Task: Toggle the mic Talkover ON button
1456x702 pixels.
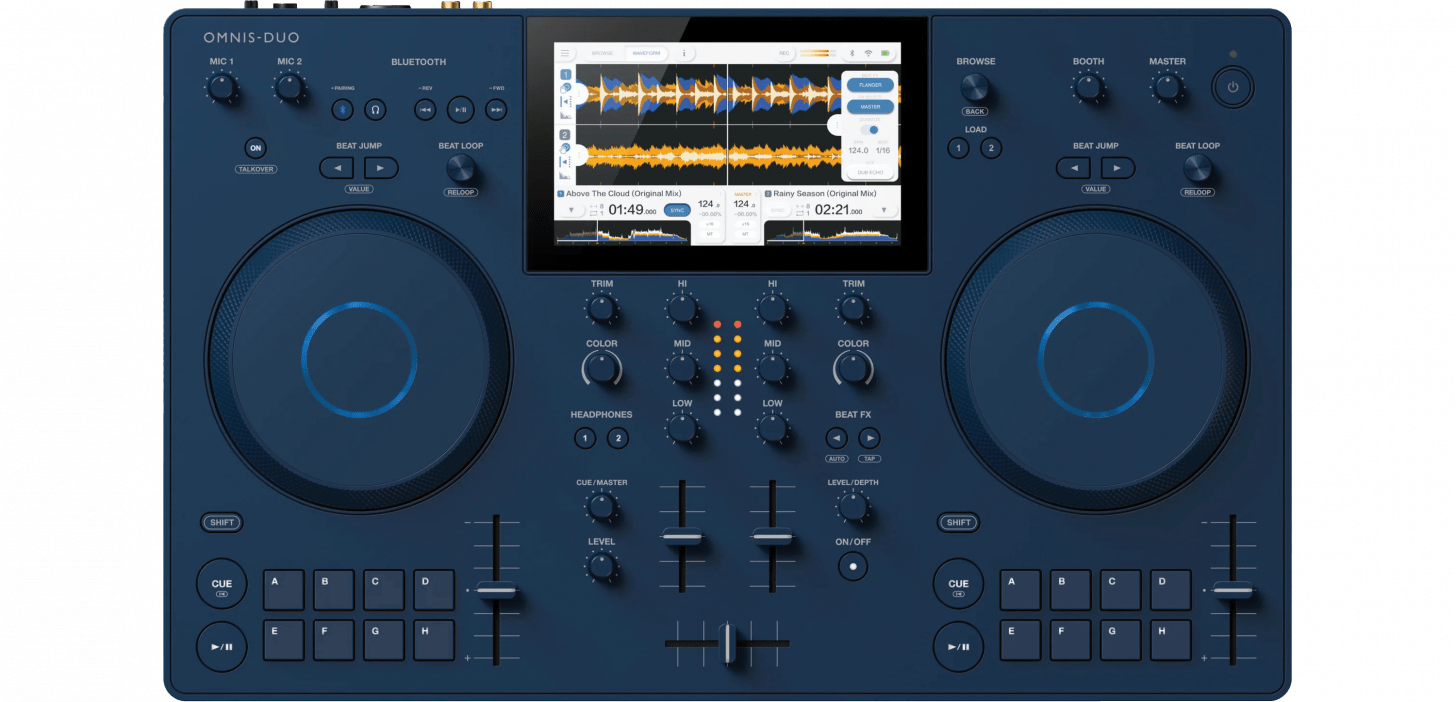Action: [x=255, y=148]
